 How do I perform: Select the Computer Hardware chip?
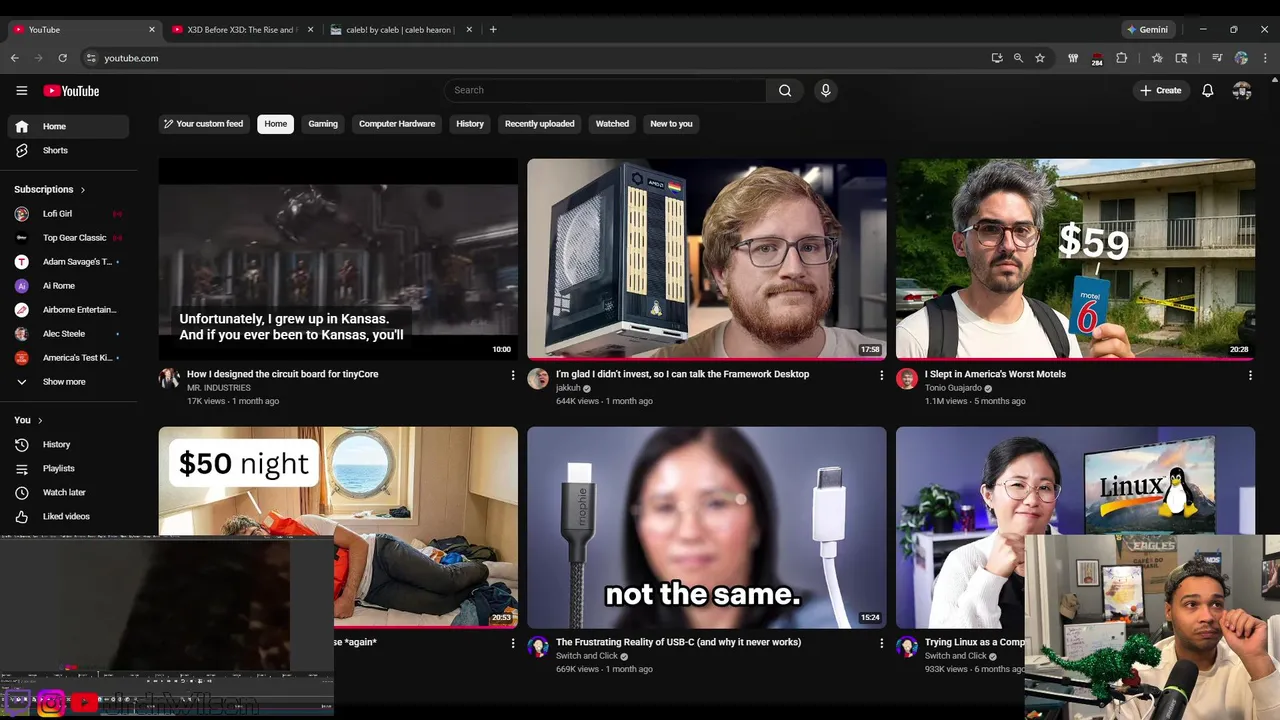[397, 124]
